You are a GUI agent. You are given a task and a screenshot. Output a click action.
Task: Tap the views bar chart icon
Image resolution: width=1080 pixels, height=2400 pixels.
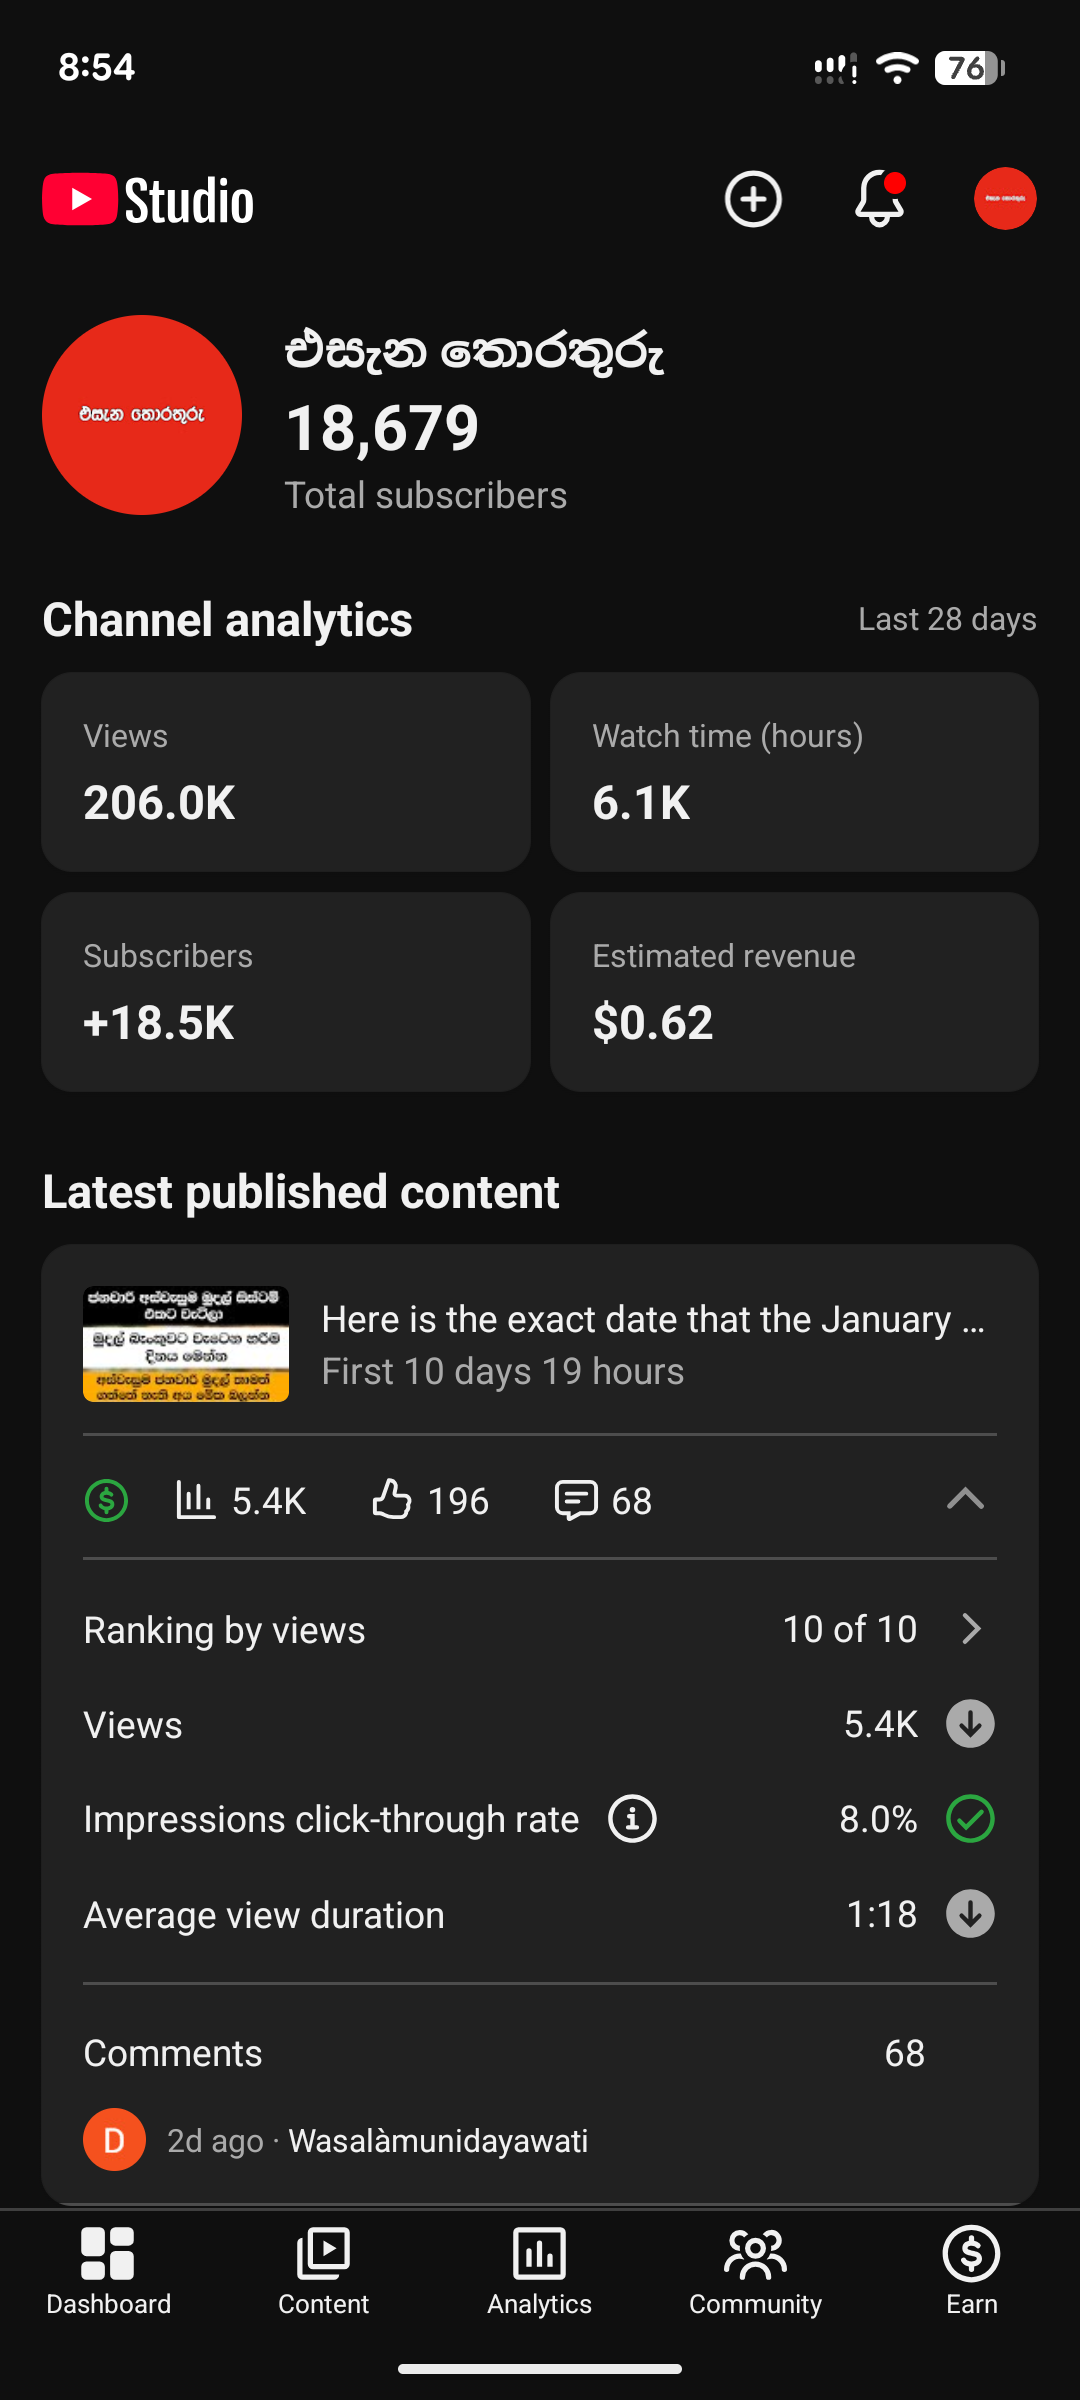pos(195,1500)
